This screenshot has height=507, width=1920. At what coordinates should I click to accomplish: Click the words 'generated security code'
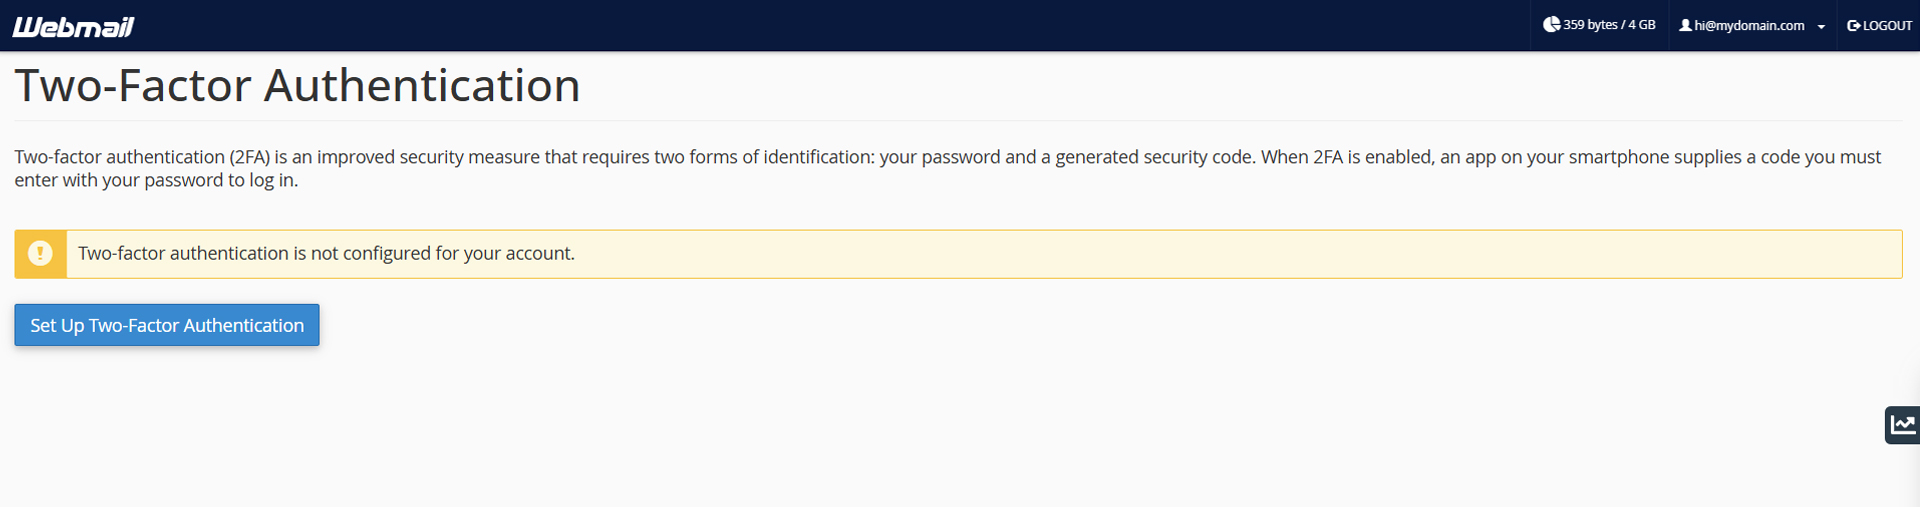point(1155,157)
